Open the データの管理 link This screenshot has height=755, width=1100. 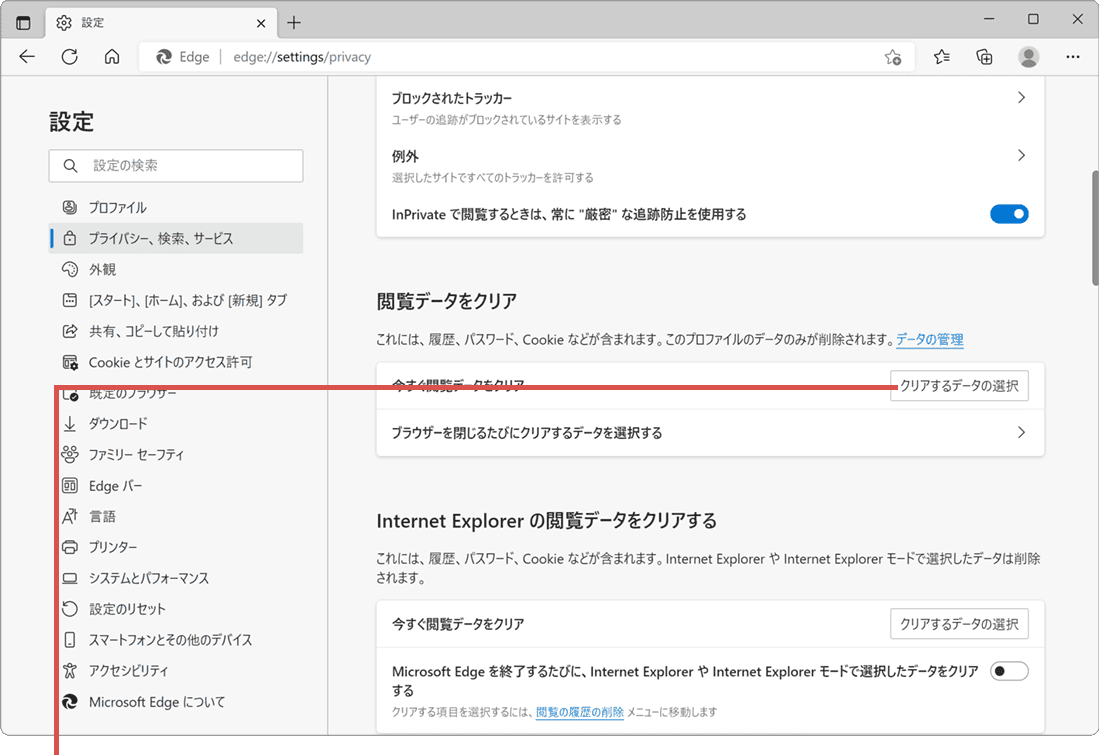click(x=930, y=340)
